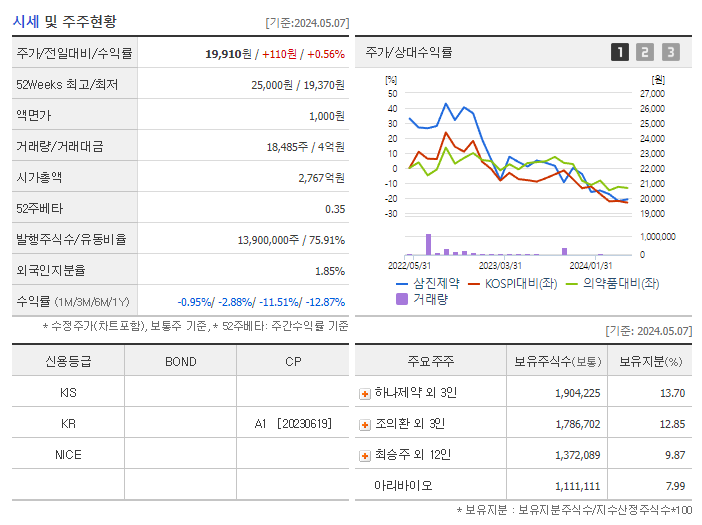Select the 1,904,225 share count
Viewport: 702px width, 525px height.
coord(578,393)
